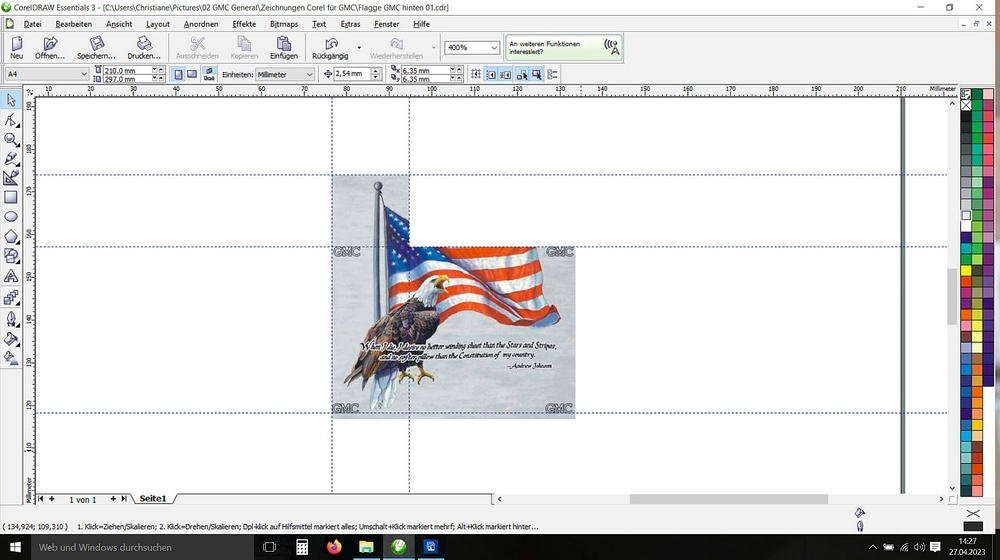Open the Fill bucket tool flyout
This screenshot has width=1000, height=560.
[x=11, y=339]
